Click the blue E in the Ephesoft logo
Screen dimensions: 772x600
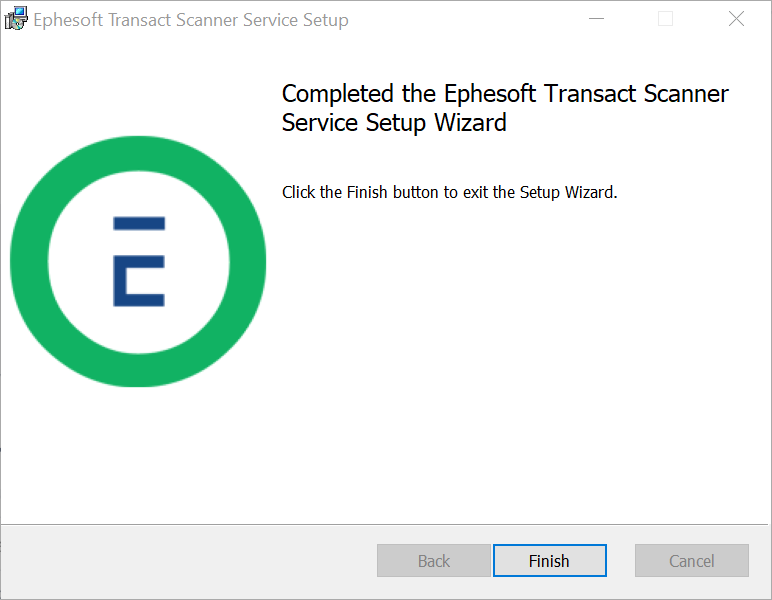tap(139, 261)
